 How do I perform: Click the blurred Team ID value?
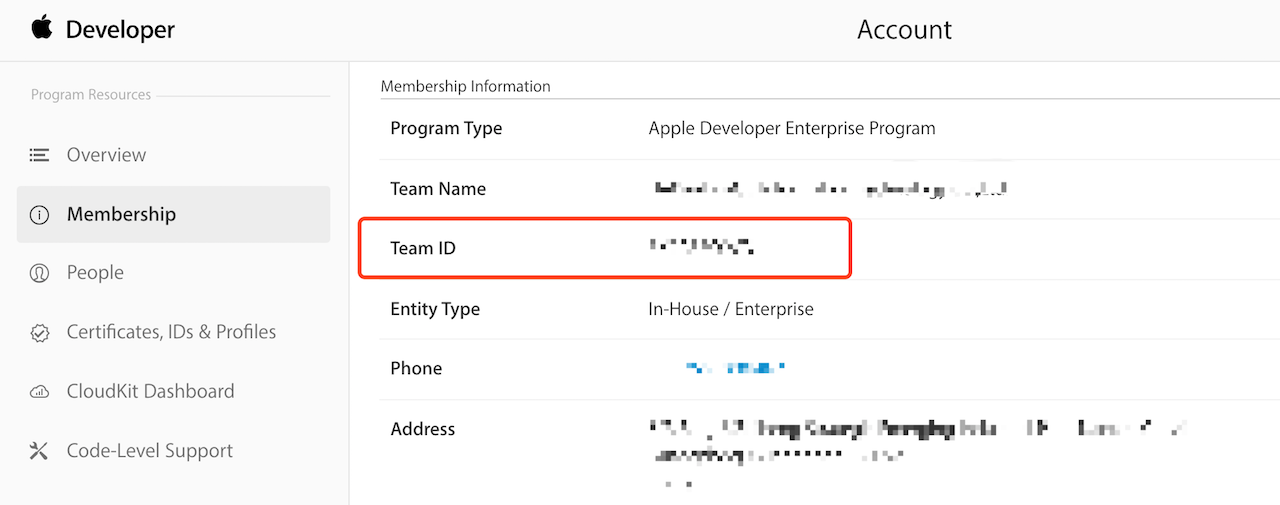701,246
